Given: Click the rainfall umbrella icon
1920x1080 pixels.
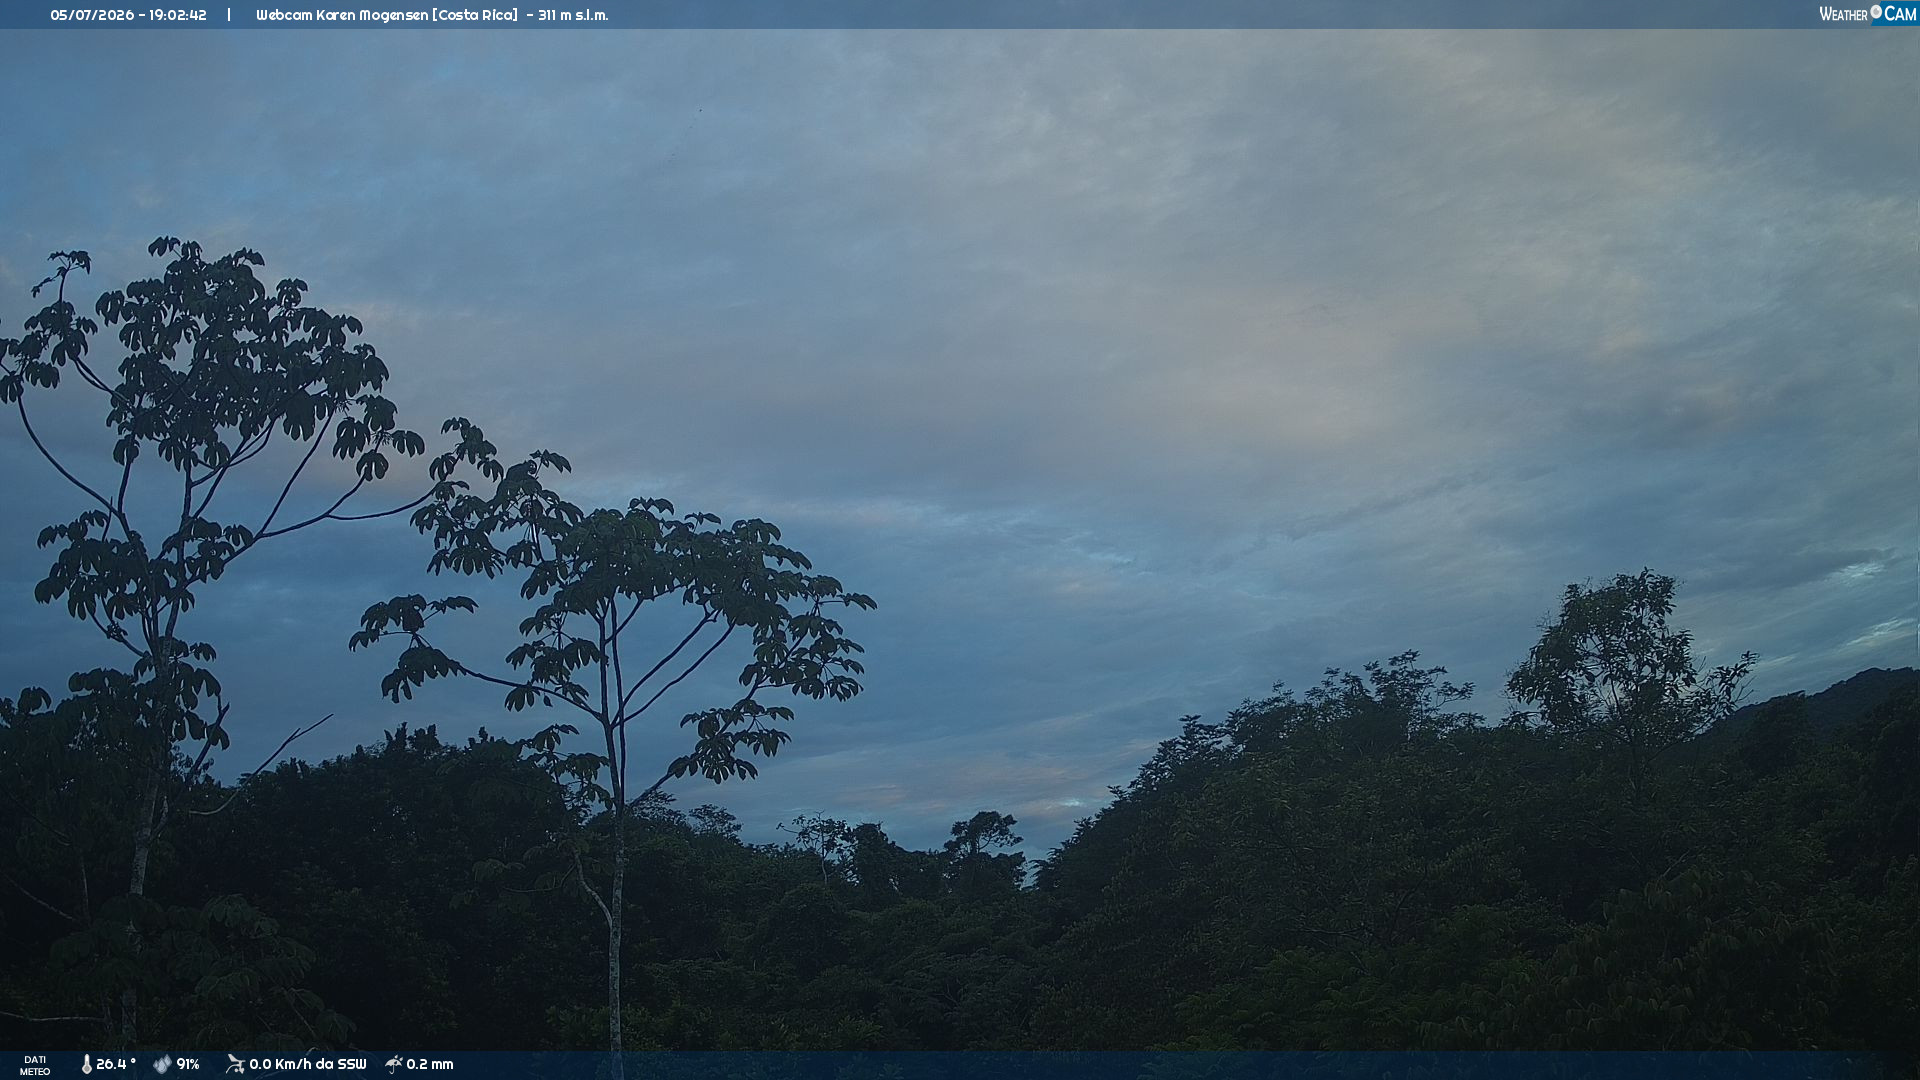Looking at the screenshot, I should [x=394, y=1064].
